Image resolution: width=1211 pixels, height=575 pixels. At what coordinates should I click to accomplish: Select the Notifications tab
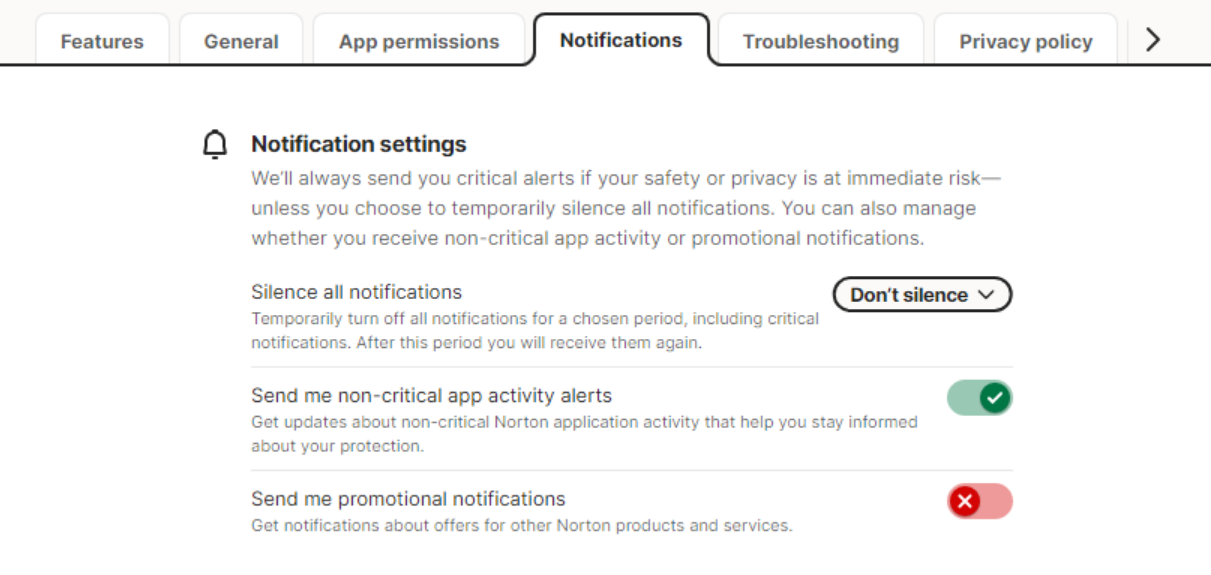[621, 41]
